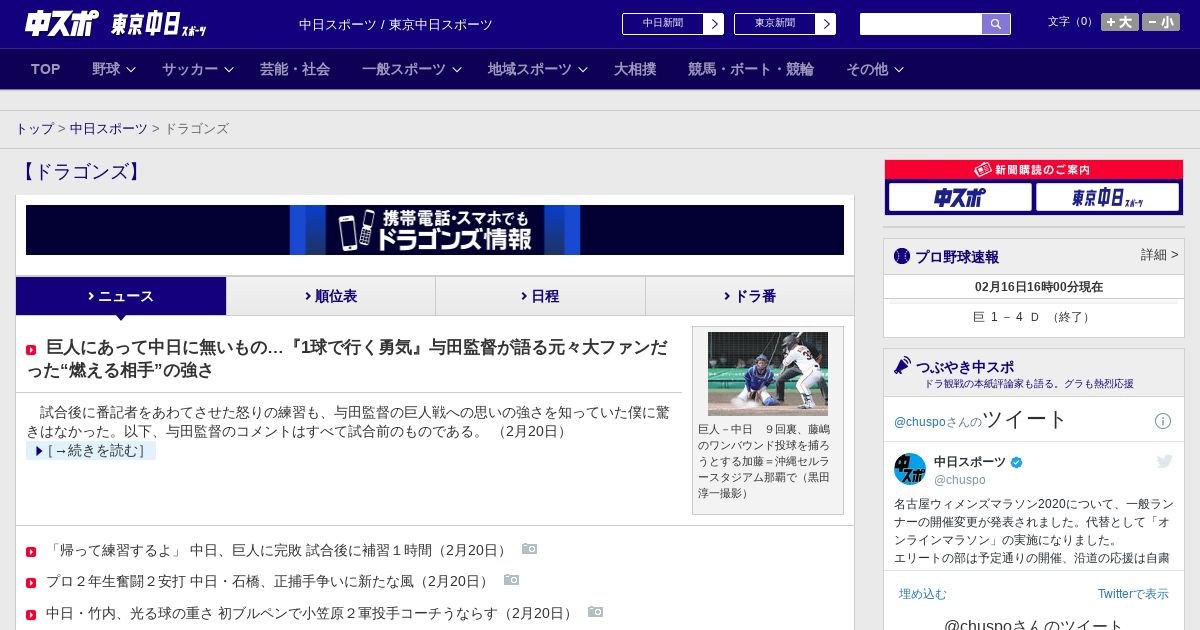Click the 巨 1-4 D (終了) score line
This screenshot has height=630, width=1200.
point(1034,317)
